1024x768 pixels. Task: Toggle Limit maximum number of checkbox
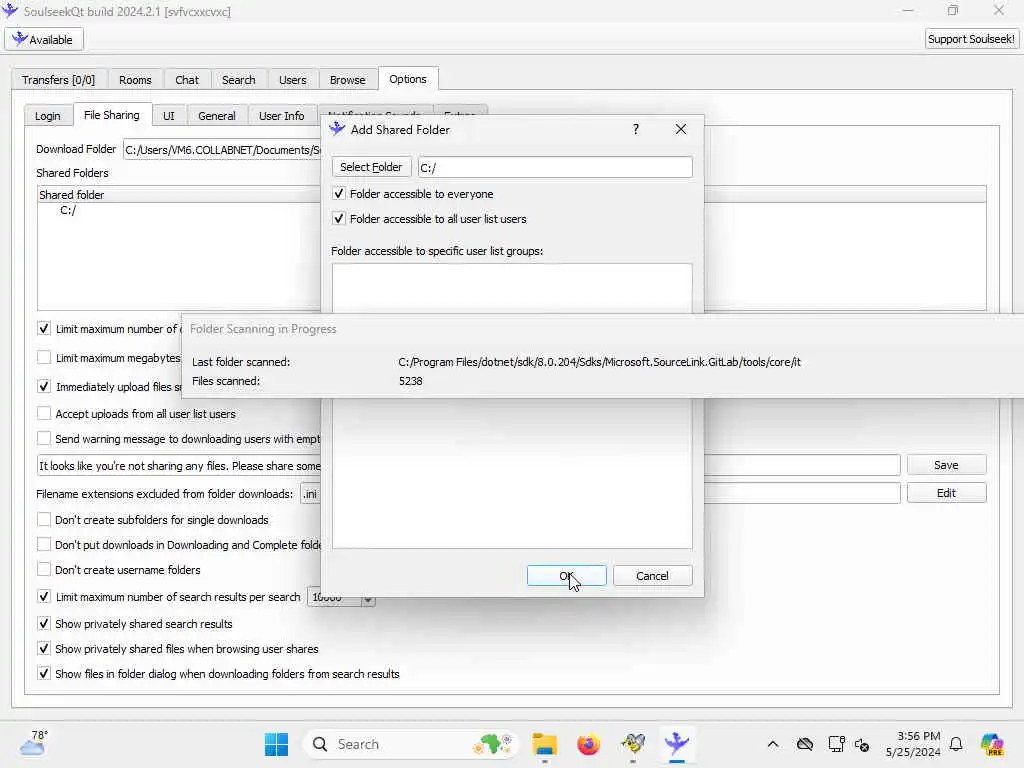point(44,328)
